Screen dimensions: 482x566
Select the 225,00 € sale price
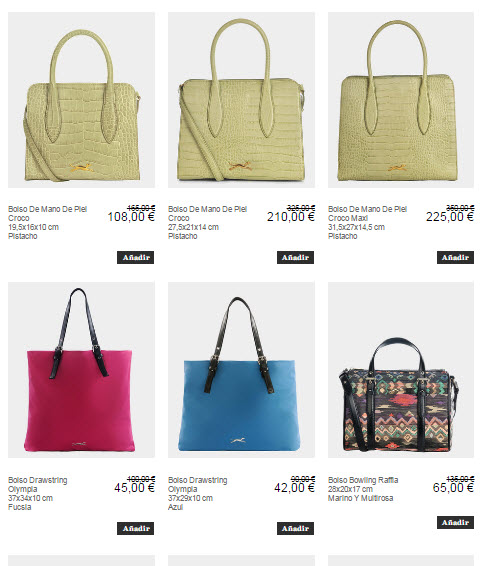tap(450, 217)
